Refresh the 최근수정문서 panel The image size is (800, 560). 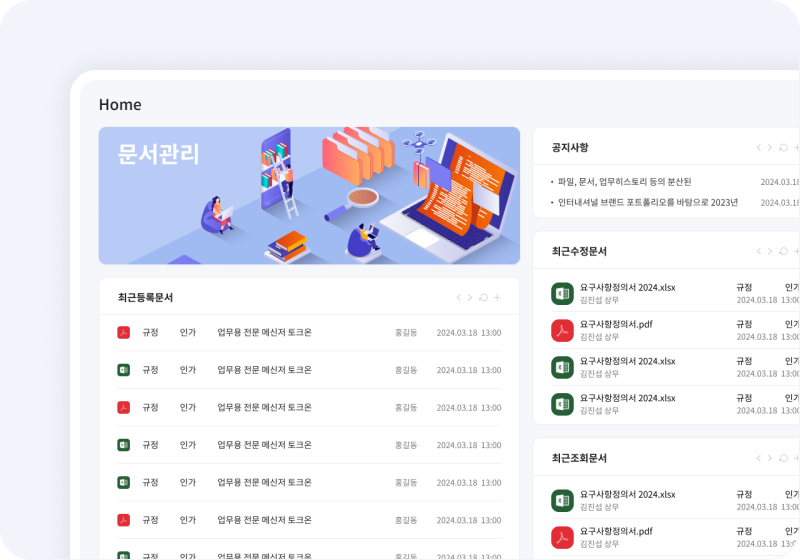783,252
